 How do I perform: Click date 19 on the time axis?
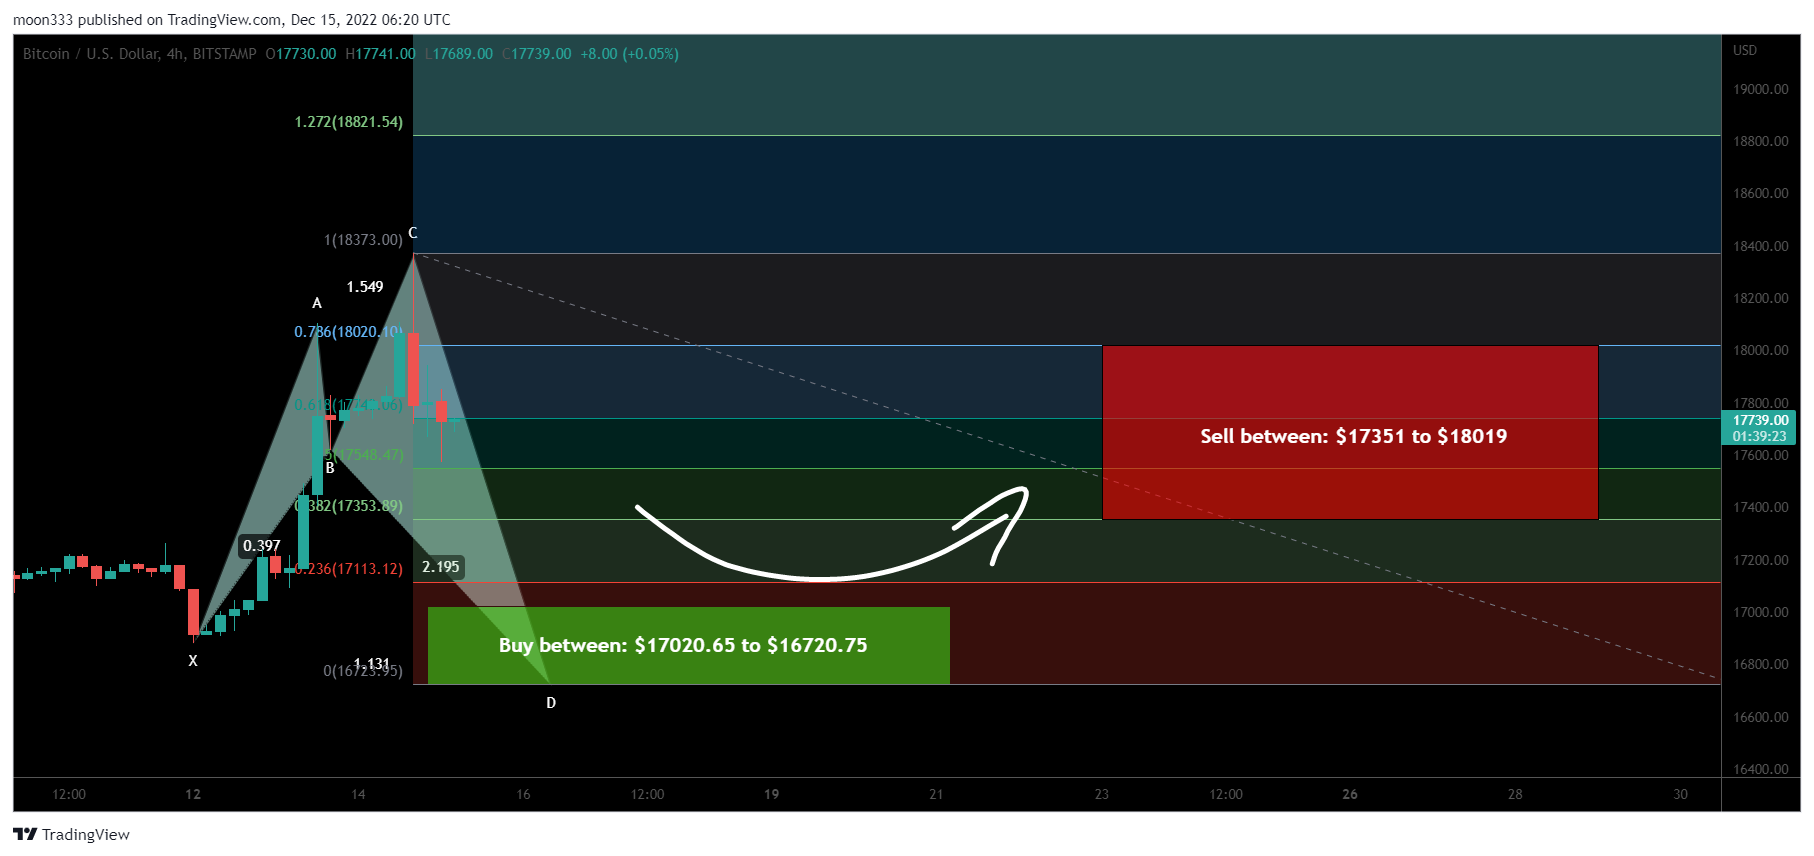click(771, 794)
